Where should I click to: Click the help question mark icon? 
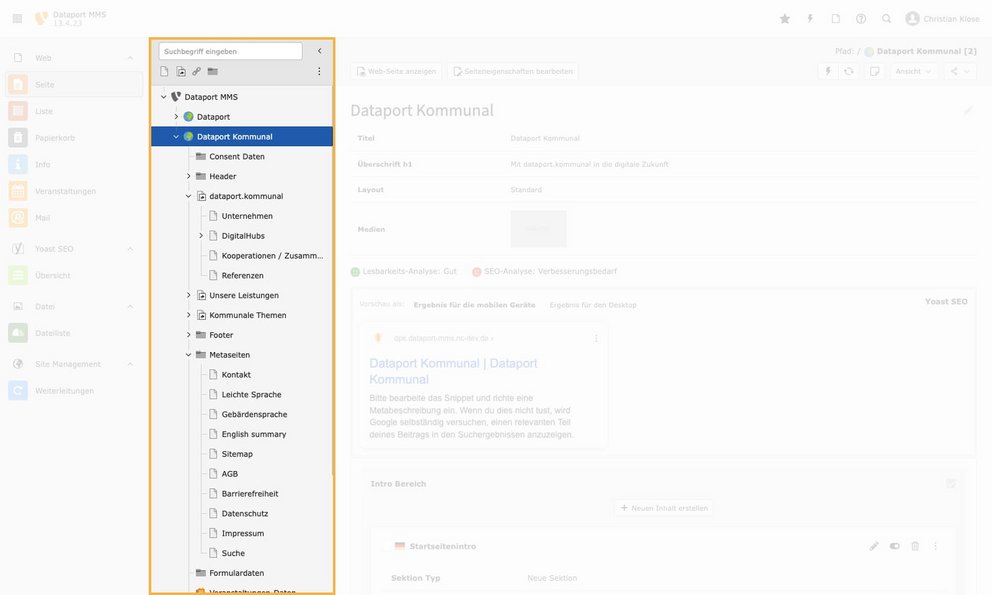(x=861, y=19)
